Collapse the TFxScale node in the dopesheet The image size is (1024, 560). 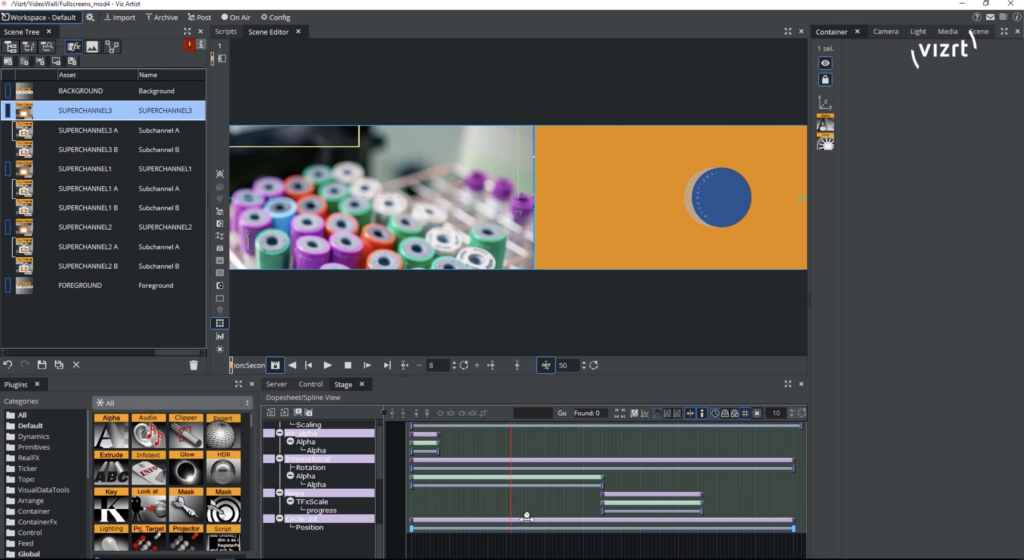290,501
